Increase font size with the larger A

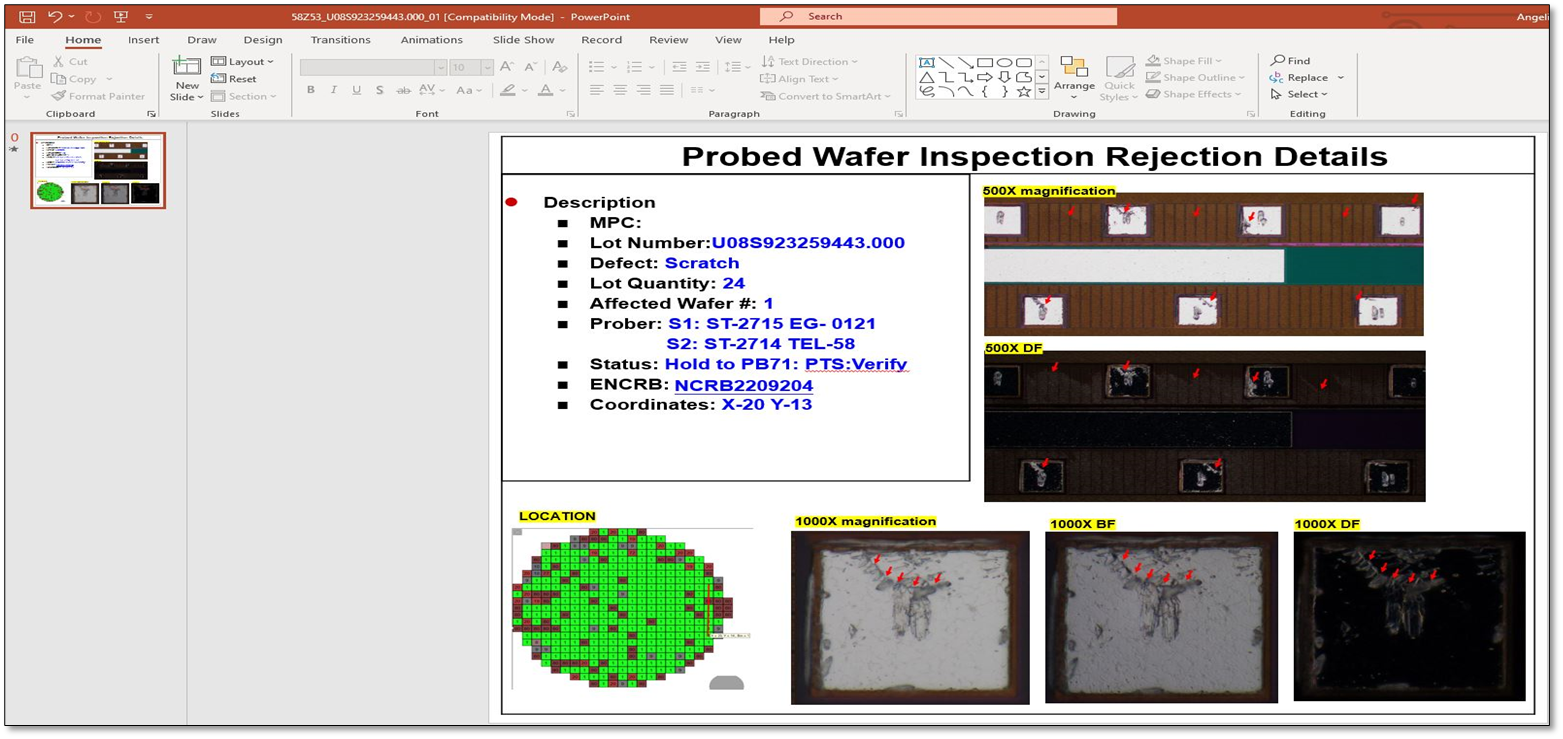(507, 67)
